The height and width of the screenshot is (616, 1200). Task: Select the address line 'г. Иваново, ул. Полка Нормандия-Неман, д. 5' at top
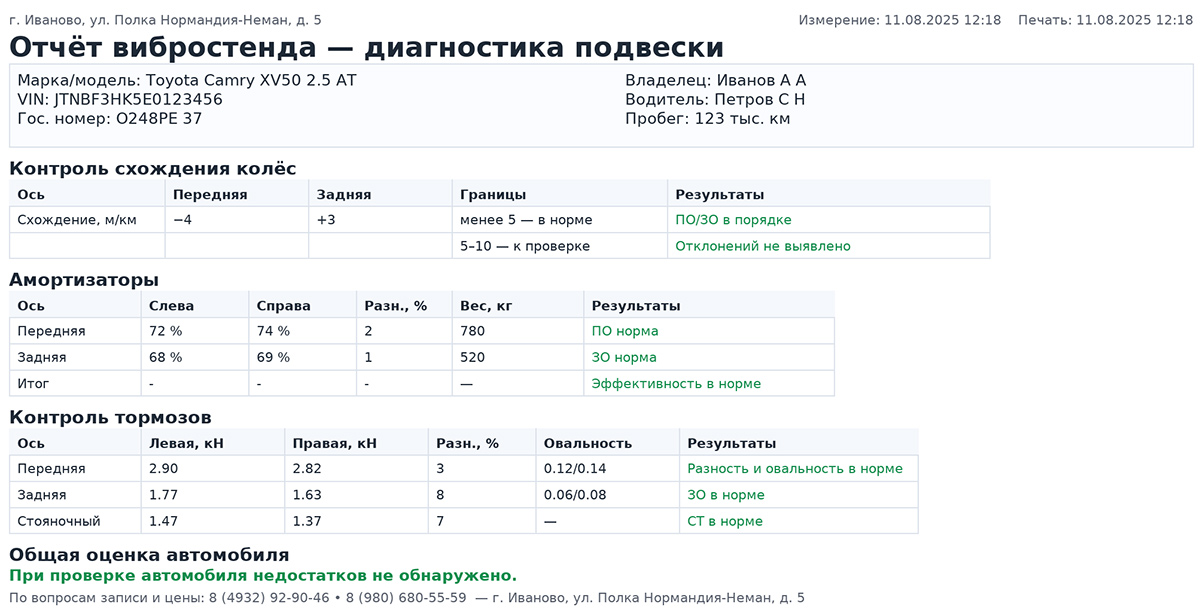tap(165, 20)
